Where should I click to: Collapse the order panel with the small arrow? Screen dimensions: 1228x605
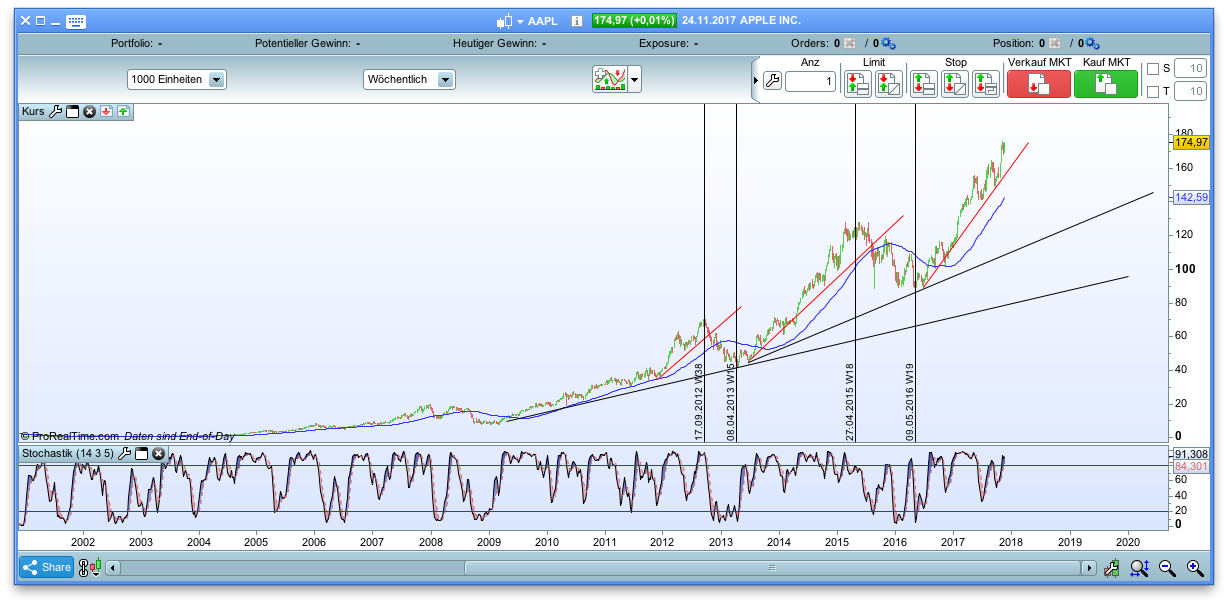755,80
